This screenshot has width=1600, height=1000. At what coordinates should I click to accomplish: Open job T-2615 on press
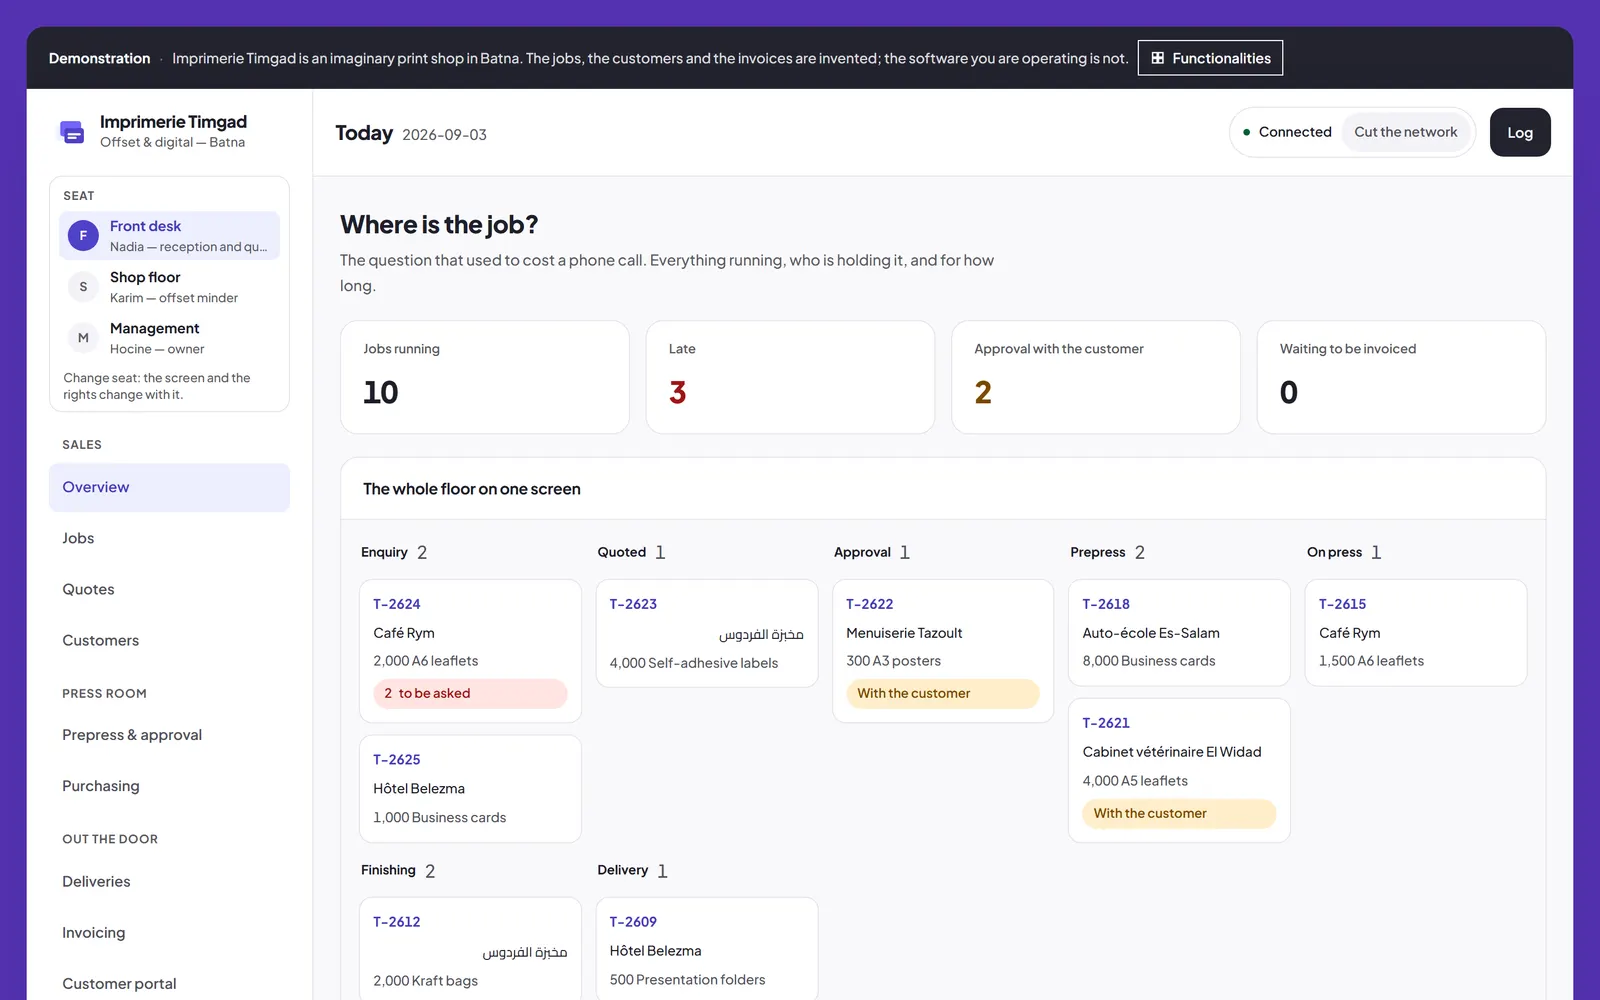click(x=1416, y=633)
